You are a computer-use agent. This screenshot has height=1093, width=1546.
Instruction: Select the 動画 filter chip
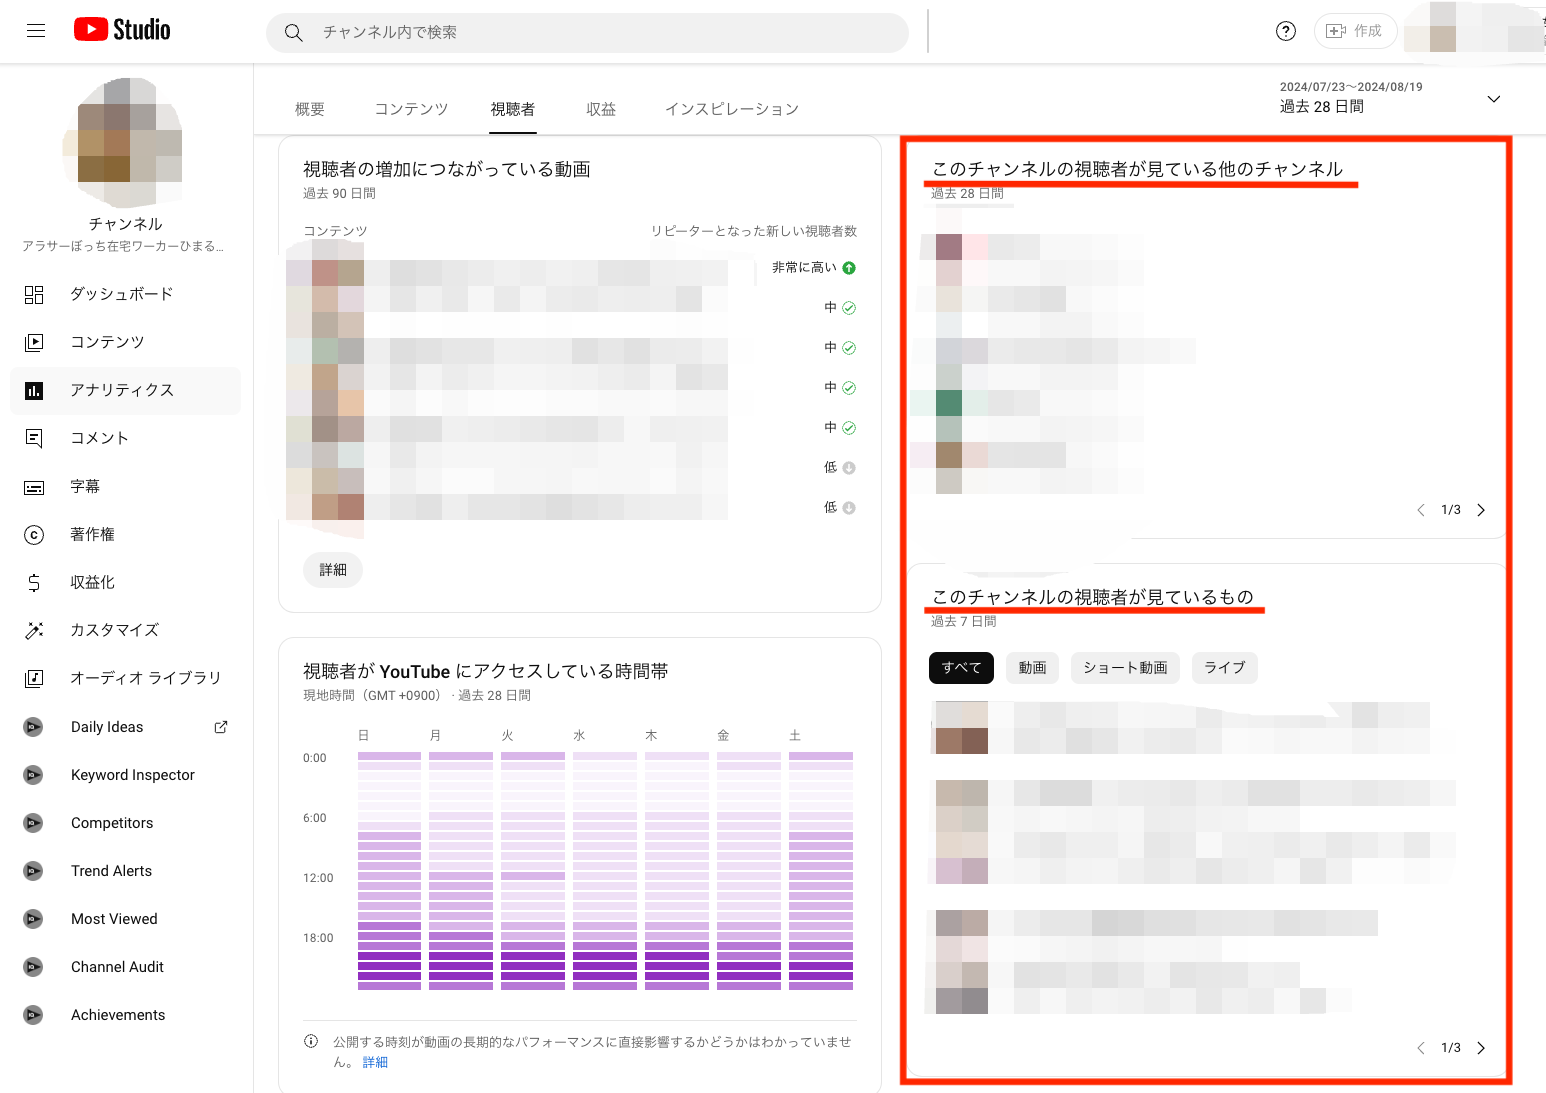pyautogui.click(x=1033, y=668)
